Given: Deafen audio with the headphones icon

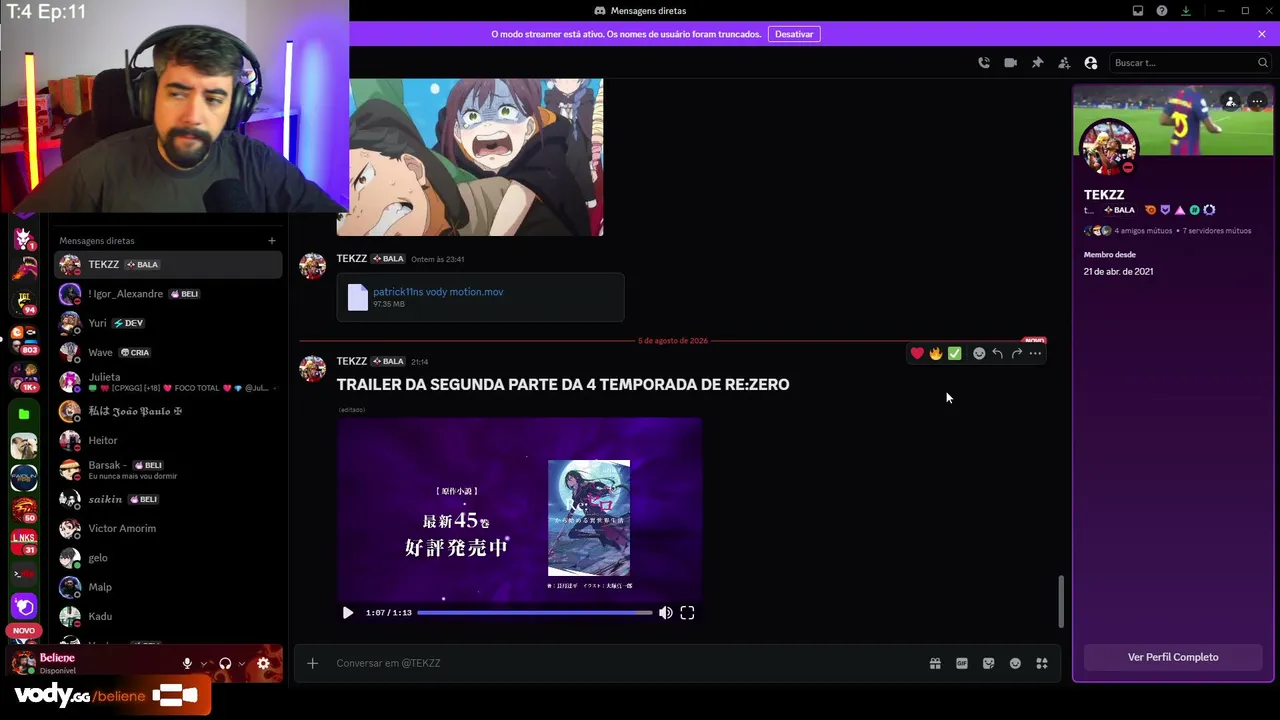Looking at the screenshot, I should [x=225, y=663].
